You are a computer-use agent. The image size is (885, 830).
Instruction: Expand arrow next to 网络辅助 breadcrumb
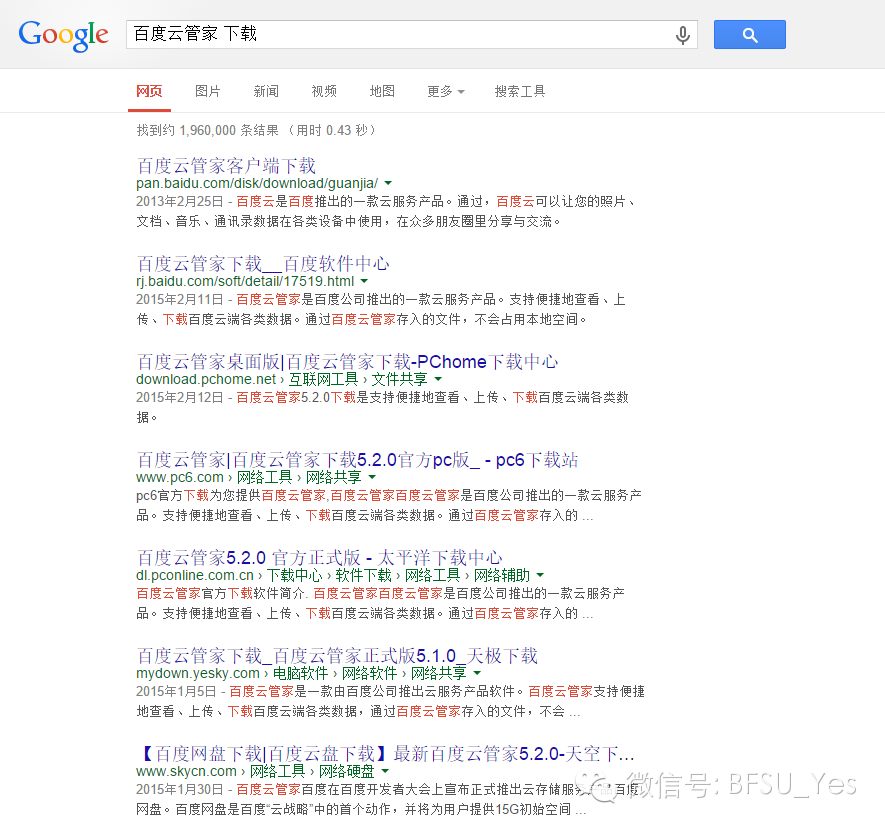[x=540, y=575]
